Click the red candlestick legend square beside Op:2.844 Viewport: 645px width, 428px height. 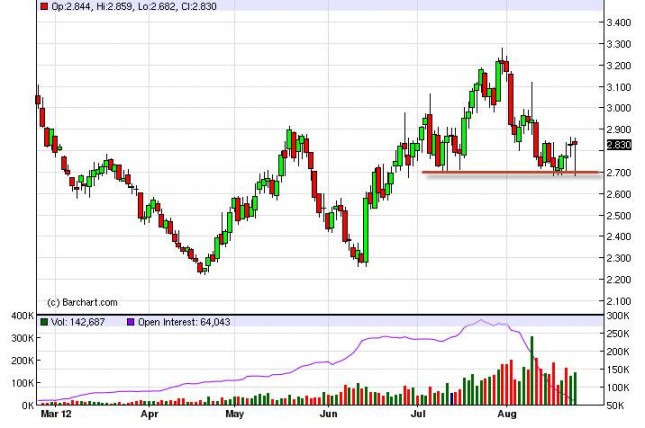click(44, 6)
